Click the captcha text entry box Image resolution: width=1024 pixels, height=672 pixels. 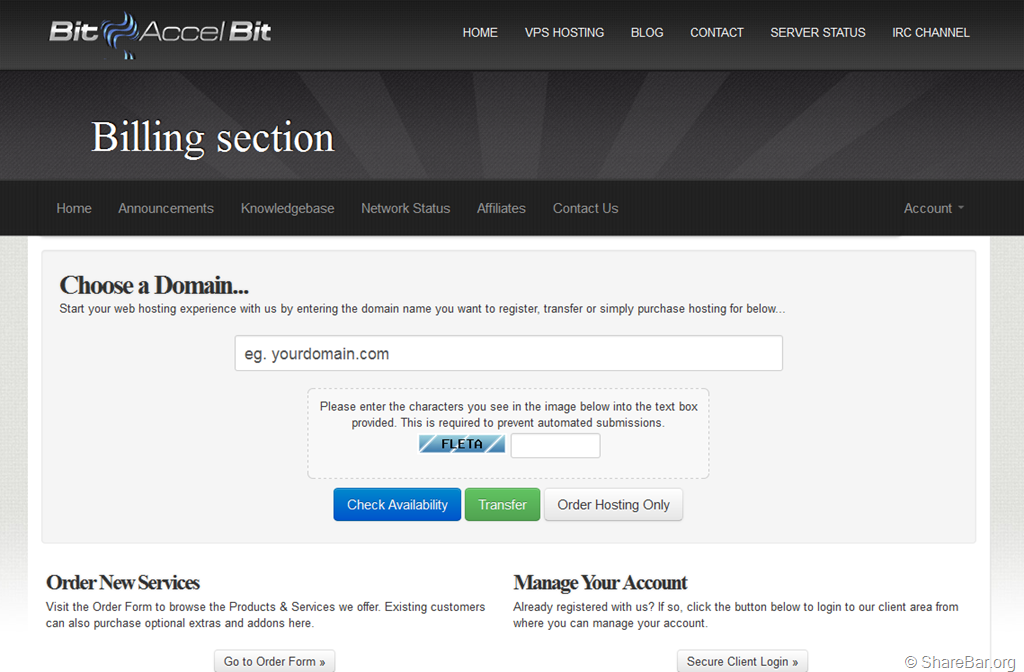(x=555, y=445)
